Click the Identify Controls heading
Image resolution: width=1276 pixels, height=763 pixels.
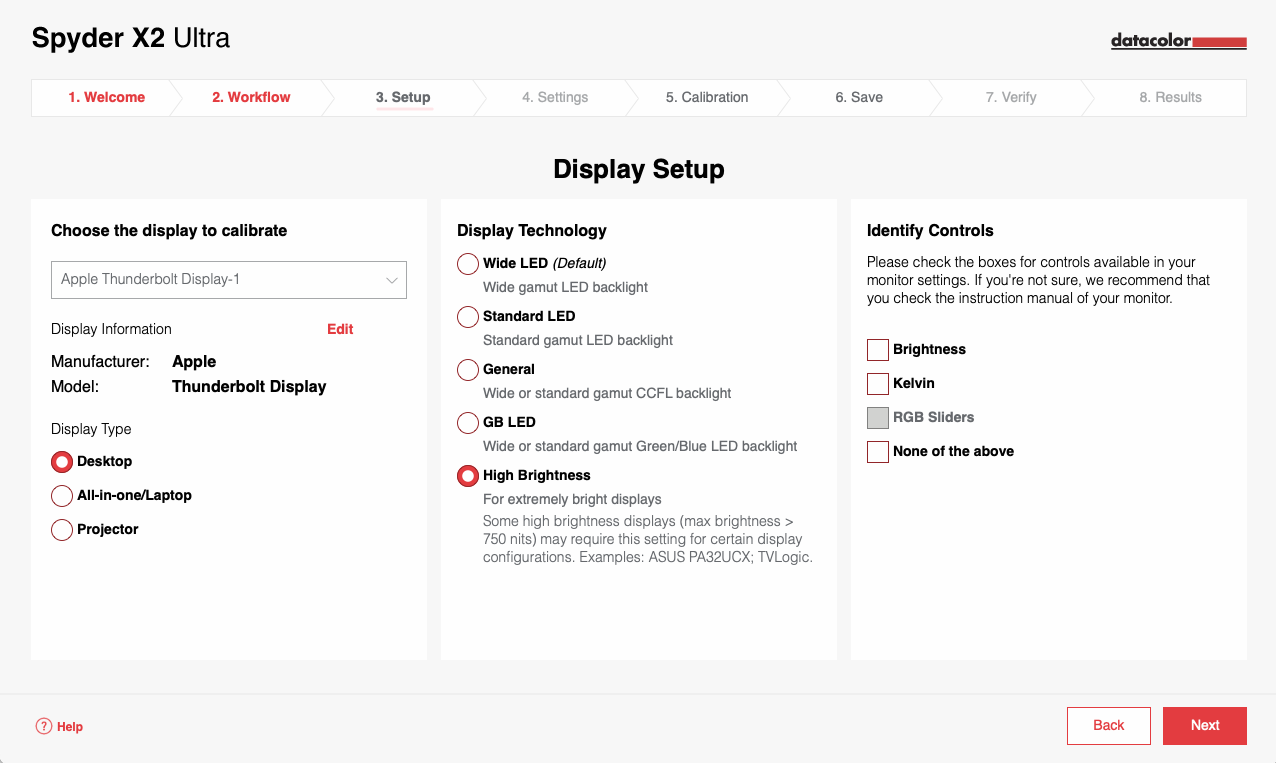(930, 230)
